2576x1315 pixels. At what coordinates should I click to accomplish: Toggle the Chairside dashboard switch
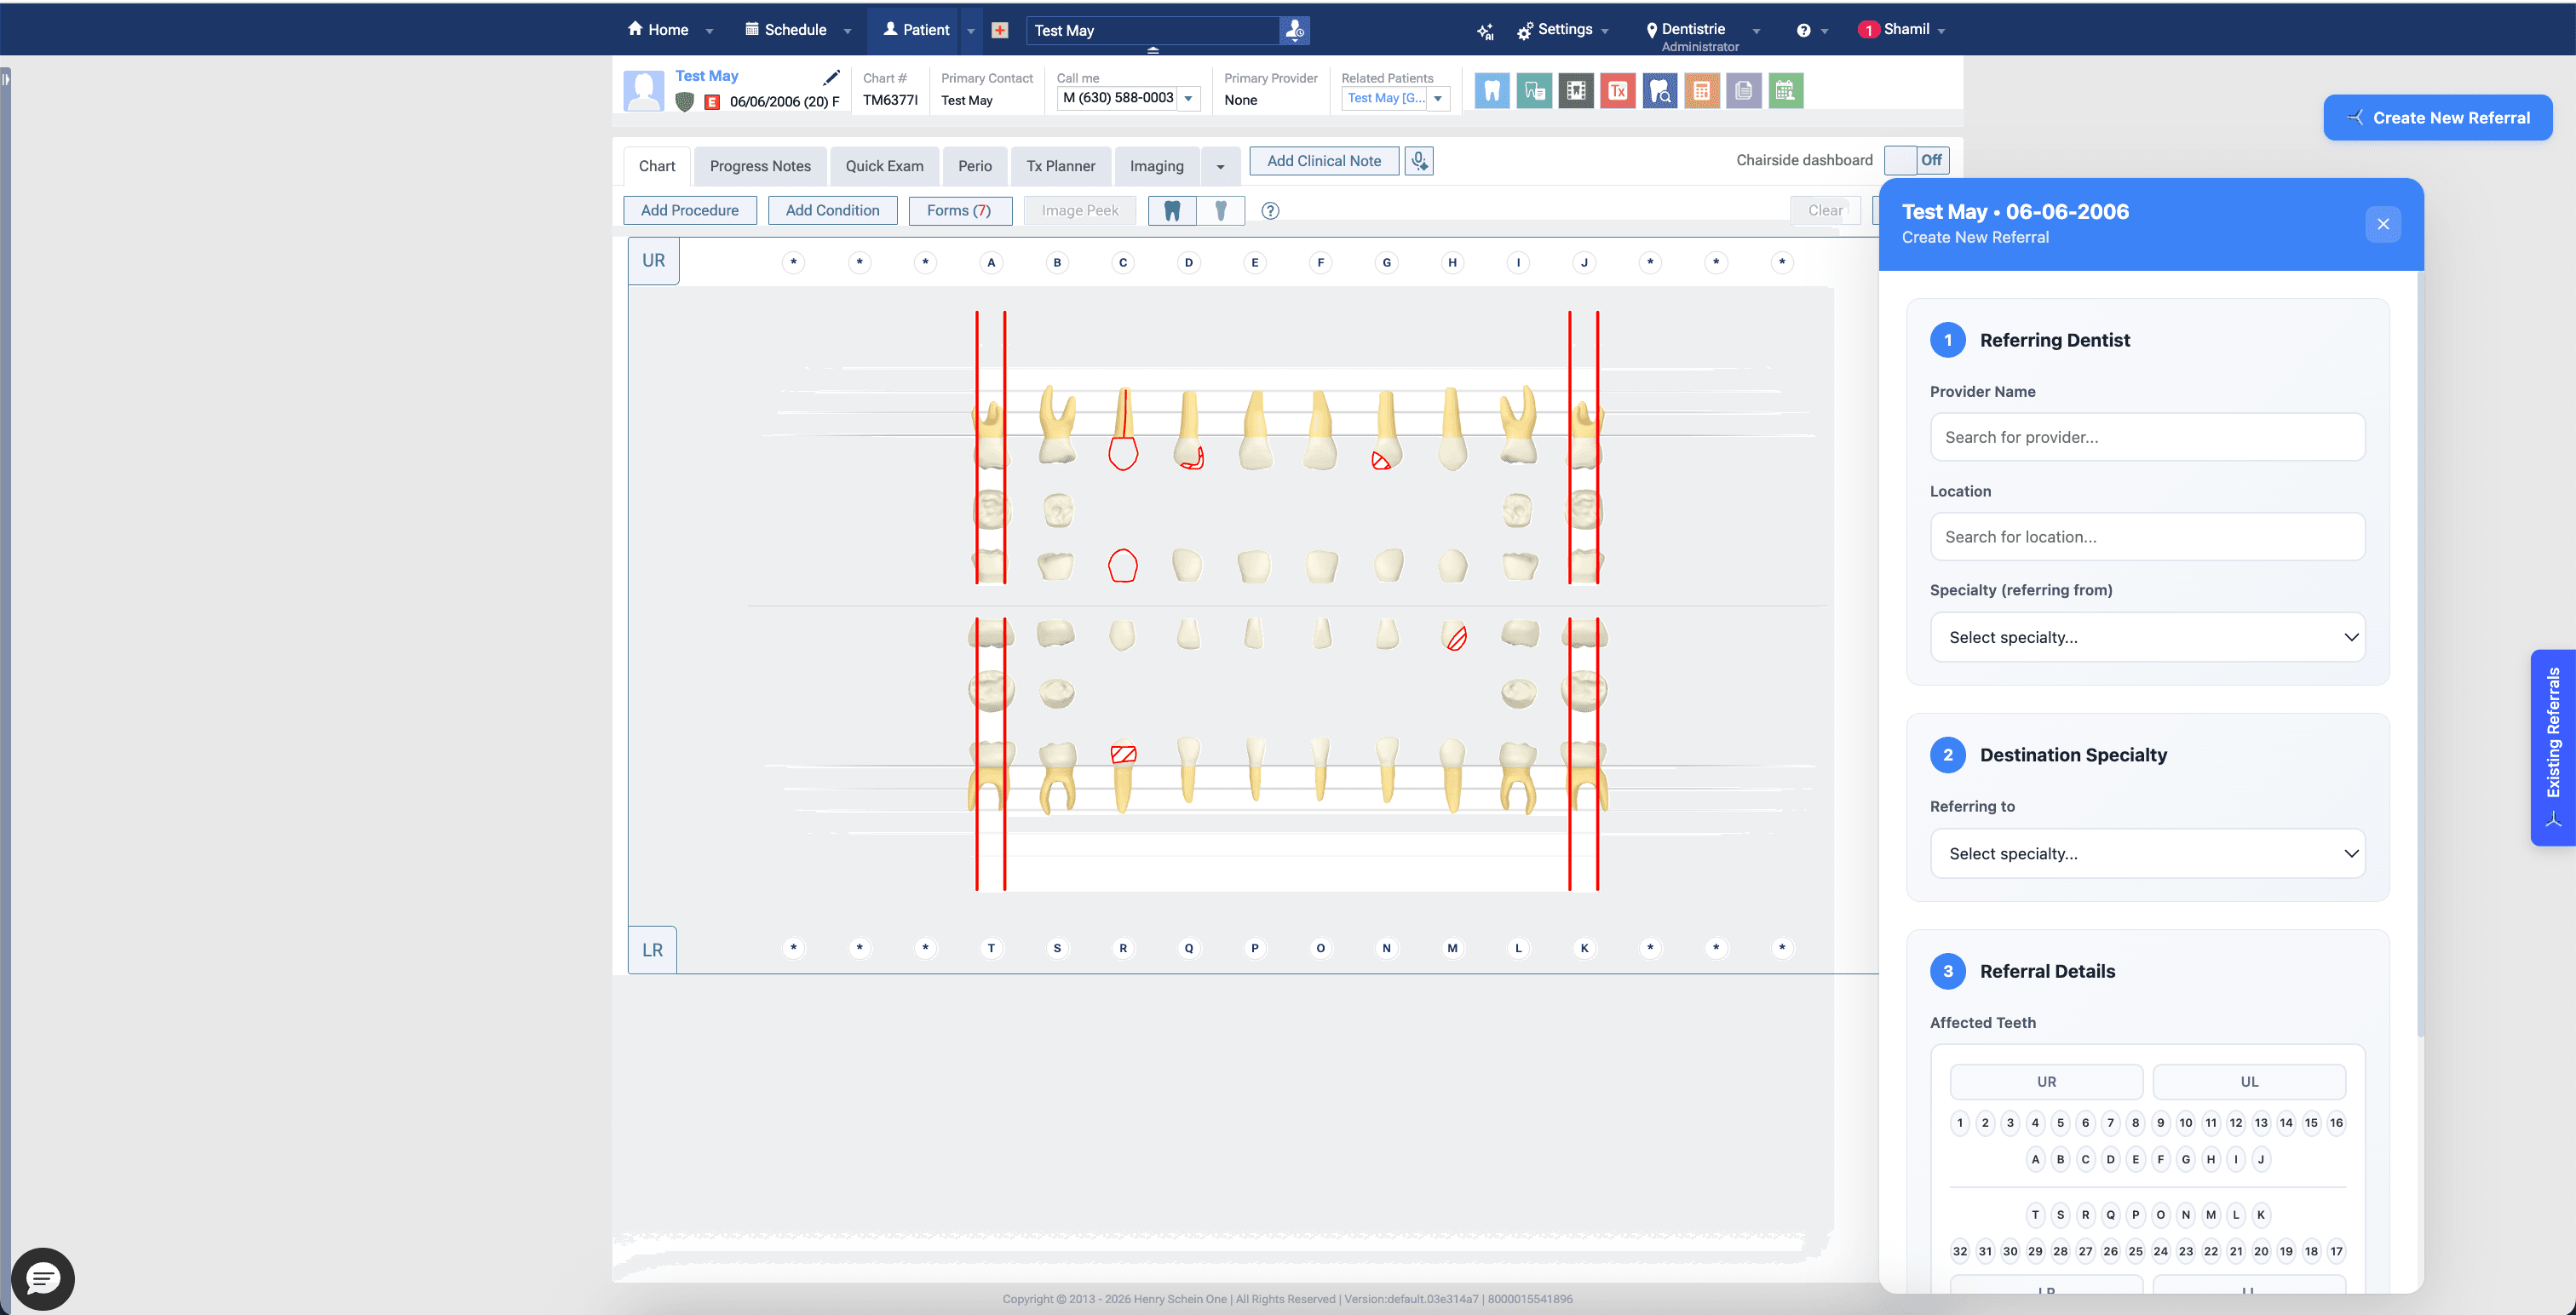click(x=1916, y=160)
